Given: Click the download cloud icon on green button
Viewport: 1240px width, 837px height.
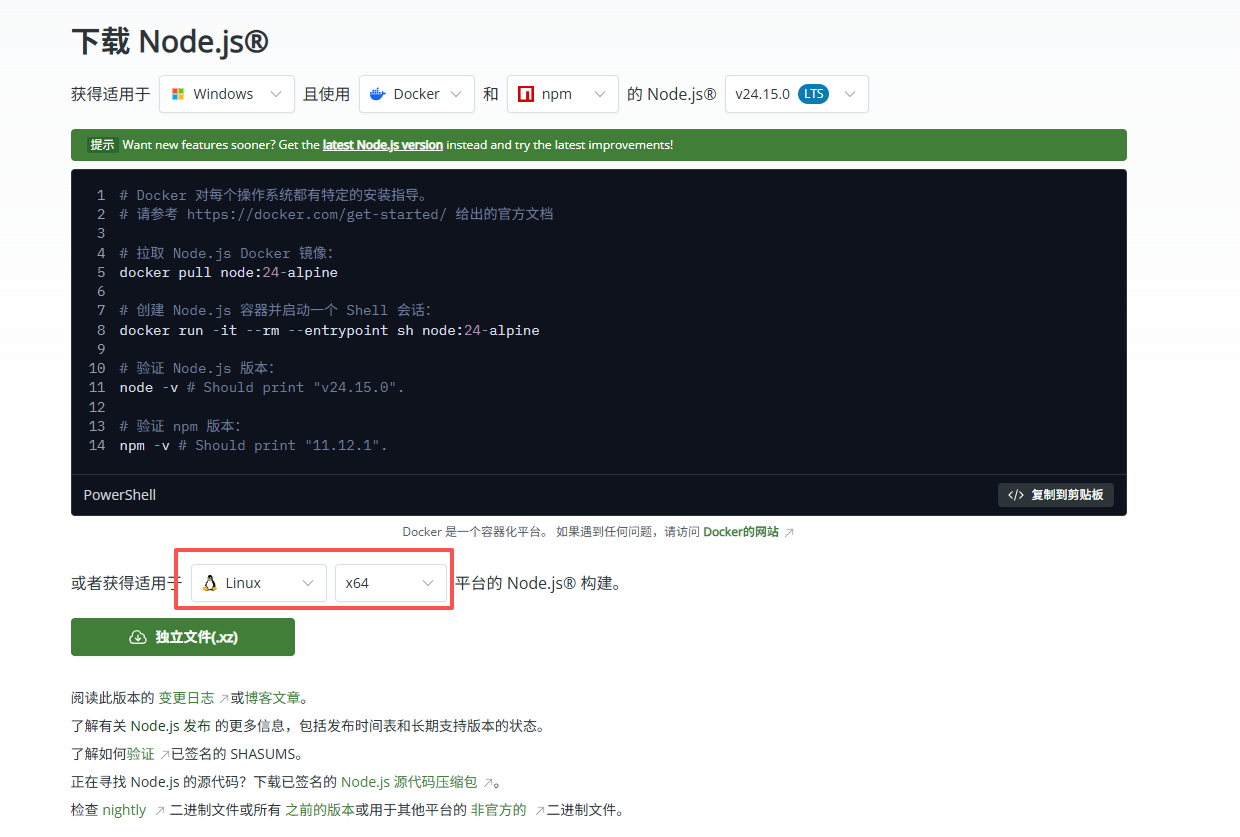Looking at the screenshot, I should pyautogui.click(x=138, y=637).
